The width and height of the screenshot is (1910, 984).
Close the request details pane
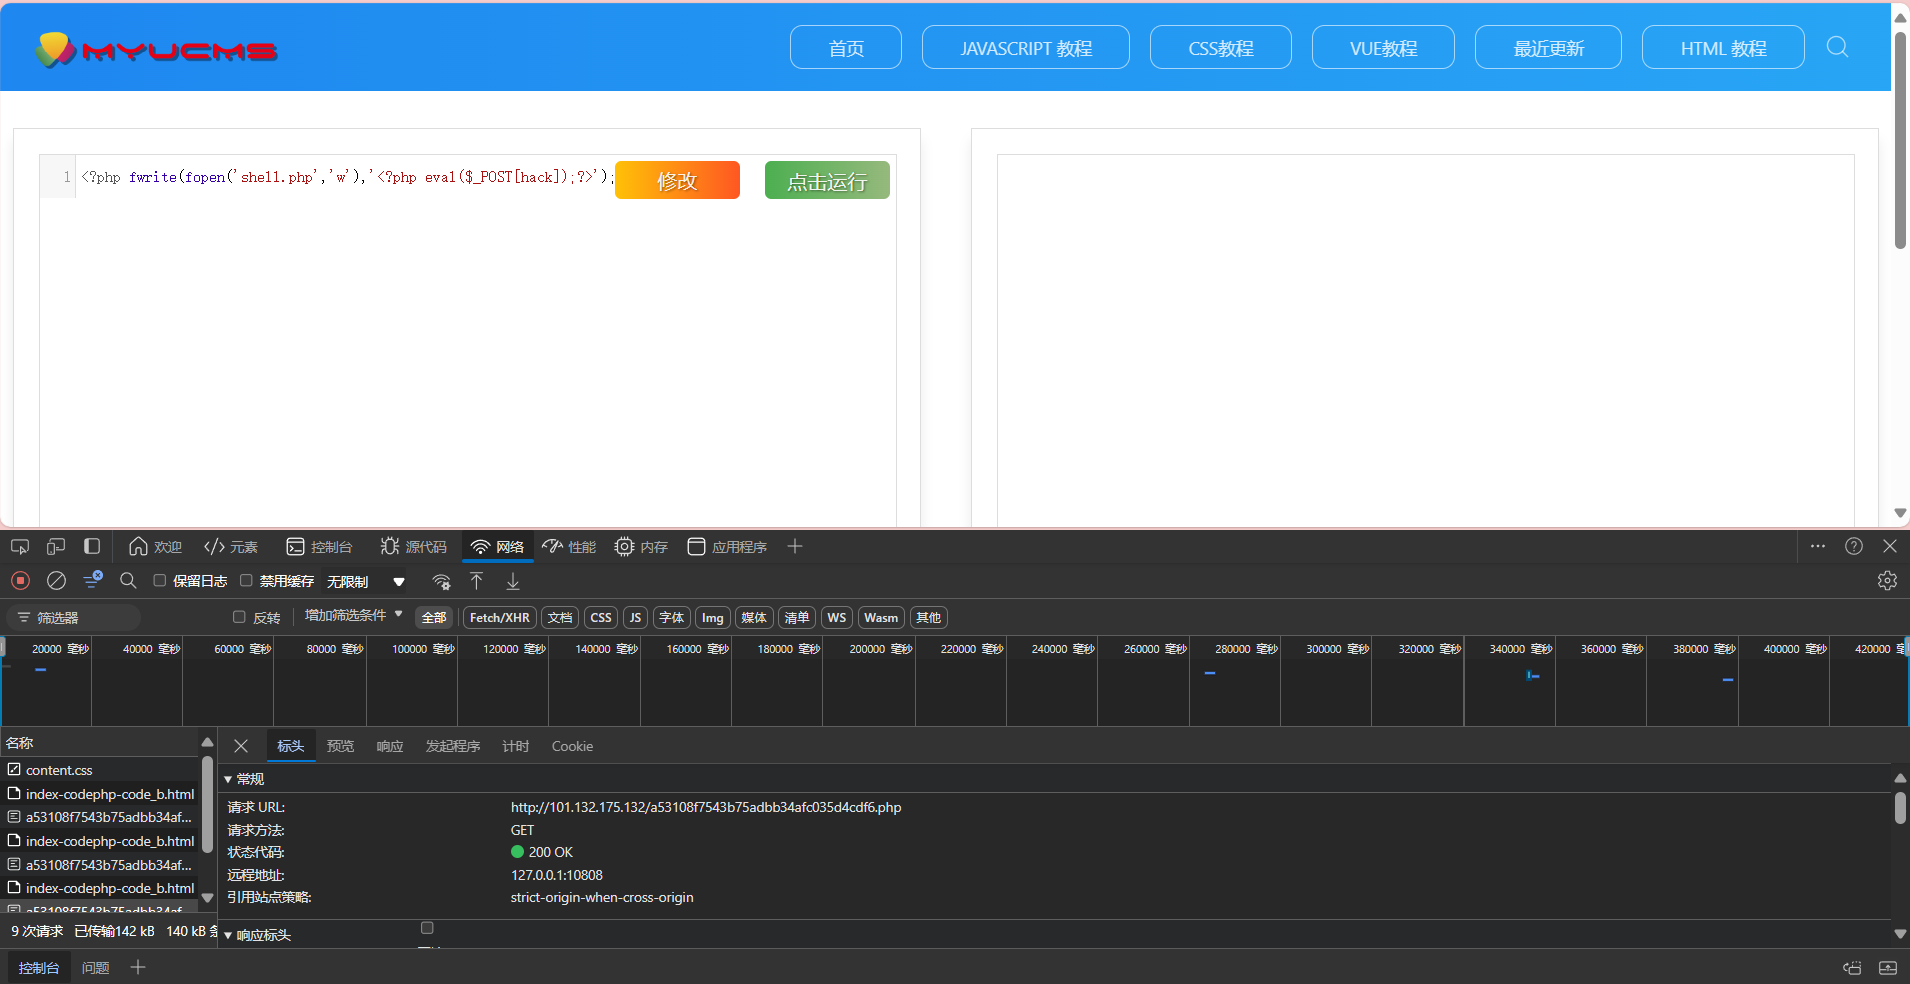(x=241, y=746)
